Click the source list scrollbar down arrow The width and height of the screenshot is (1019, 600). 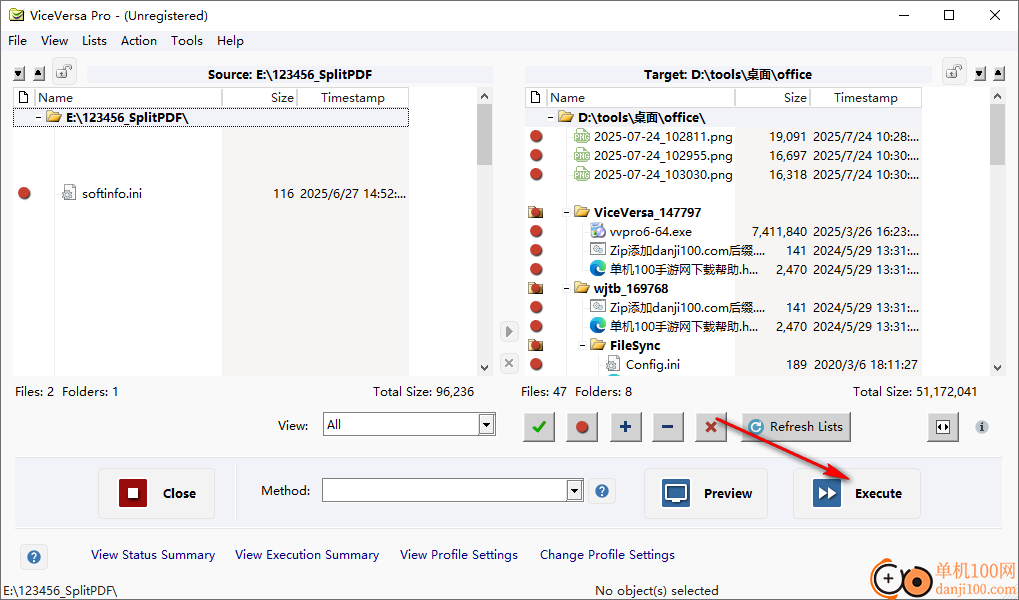tap(484, 367)
